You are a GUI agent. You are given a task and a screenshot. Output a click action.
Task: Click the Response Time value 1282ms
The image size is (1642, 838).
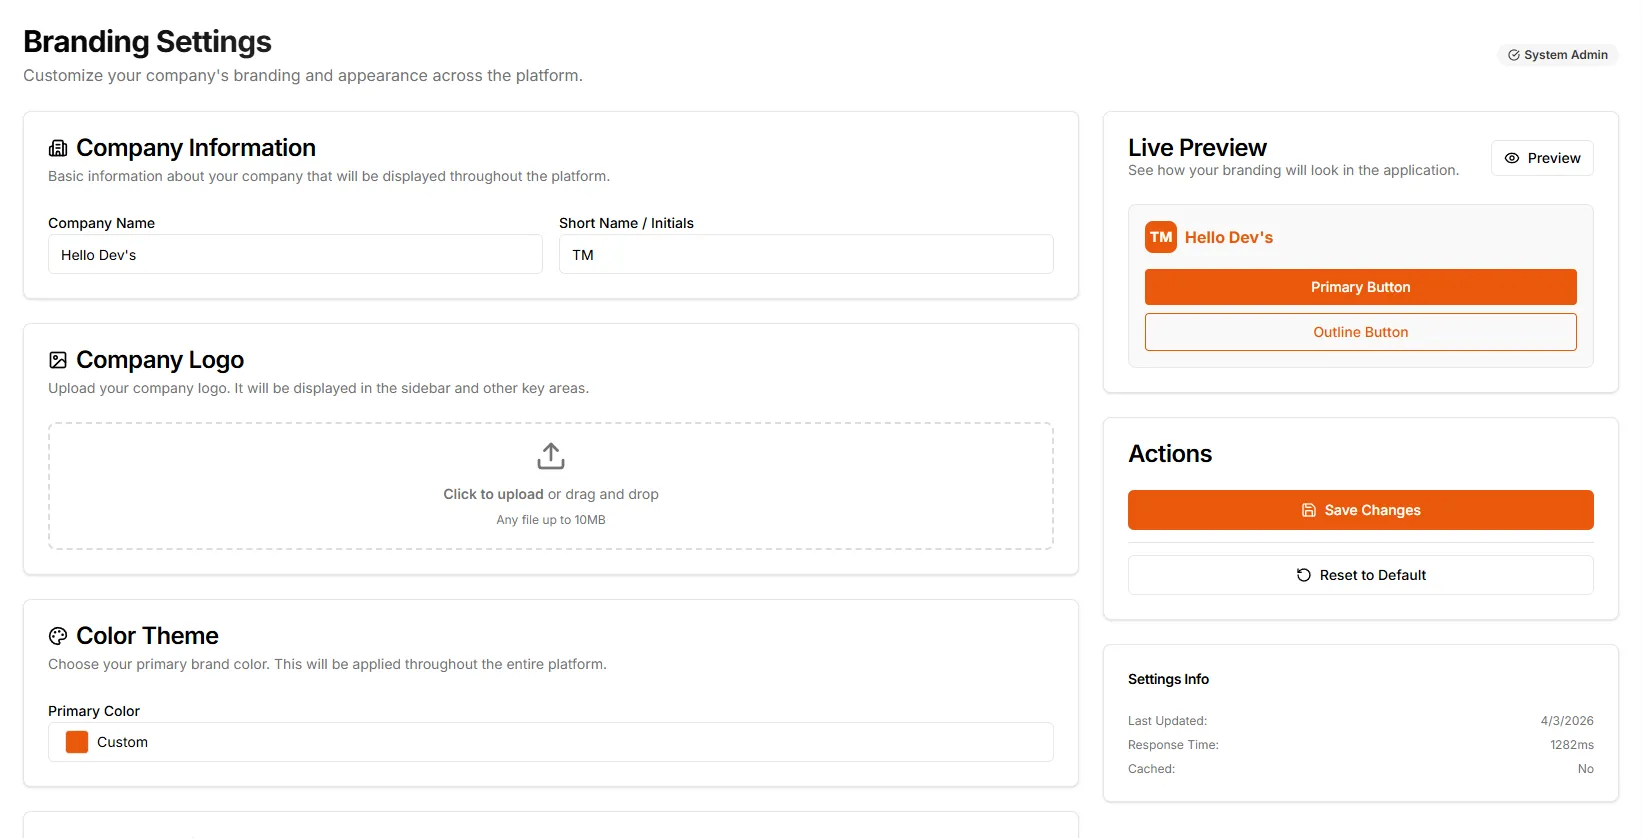[x=1572, y=745]
